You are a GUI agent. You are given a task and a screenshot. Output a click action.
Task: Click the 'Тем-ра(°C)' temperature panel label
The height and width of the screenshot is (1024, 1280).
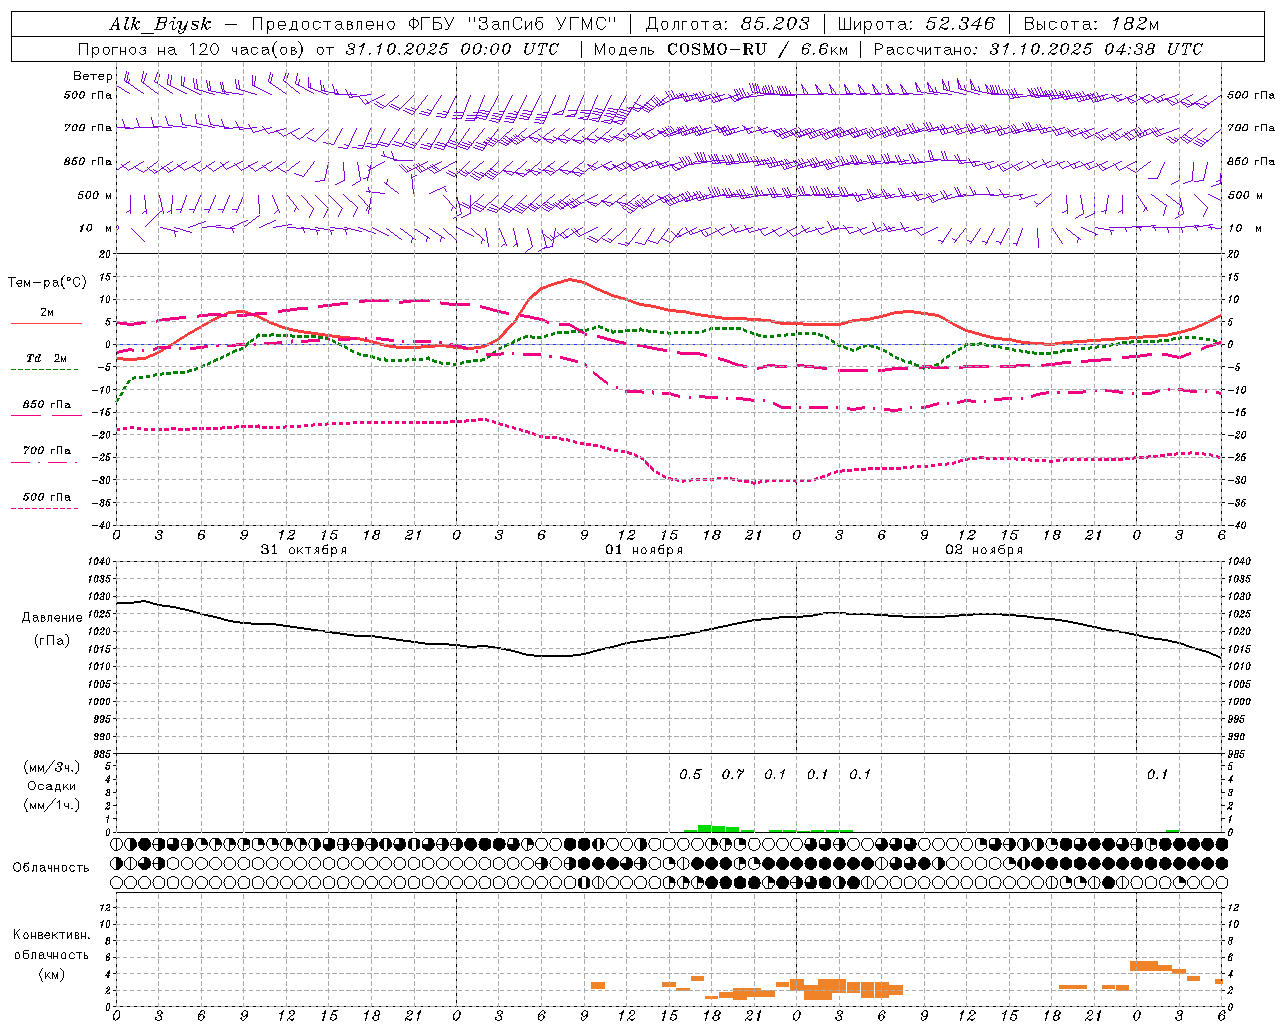(x=48, y=283)
